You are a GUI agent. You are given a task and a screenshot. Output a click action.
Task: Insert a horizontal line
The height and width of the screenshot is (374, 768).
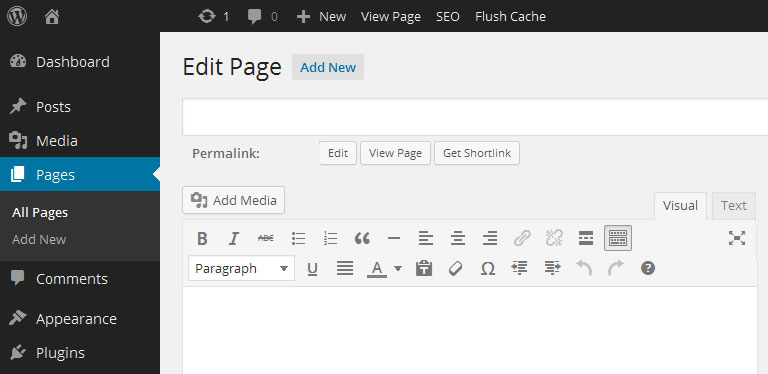point(394,238)
